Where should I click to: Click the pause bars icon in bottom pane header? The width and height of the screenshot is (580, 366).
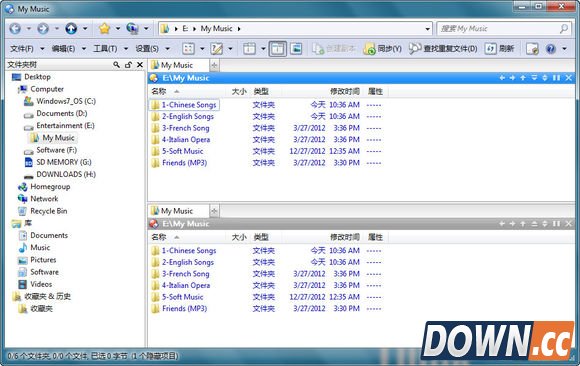556,224
